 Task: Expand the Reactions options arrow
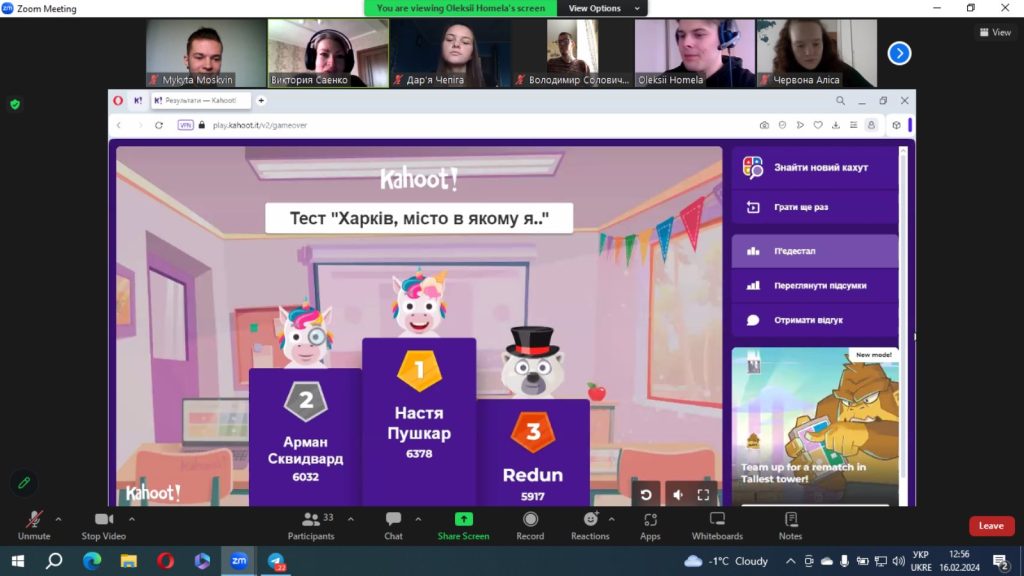coord(611,520)
